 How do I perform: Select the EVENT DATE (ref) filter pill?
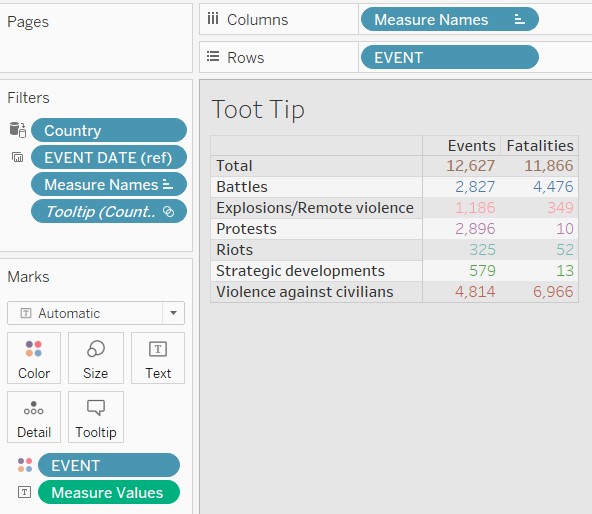[x=109, y=157]
